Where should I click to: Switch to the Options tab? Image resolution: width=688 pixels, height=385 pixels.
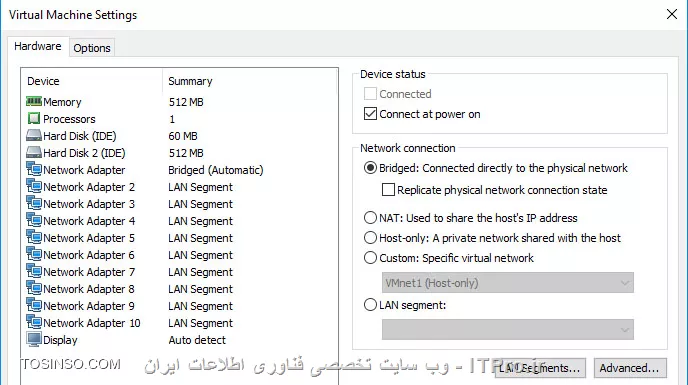(92, 48)
